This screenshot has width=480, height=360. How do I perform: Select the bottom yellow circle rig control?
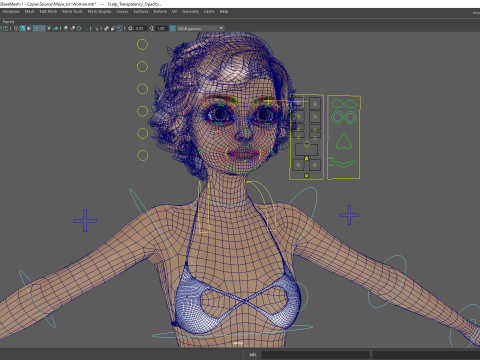tap(142, 155)
